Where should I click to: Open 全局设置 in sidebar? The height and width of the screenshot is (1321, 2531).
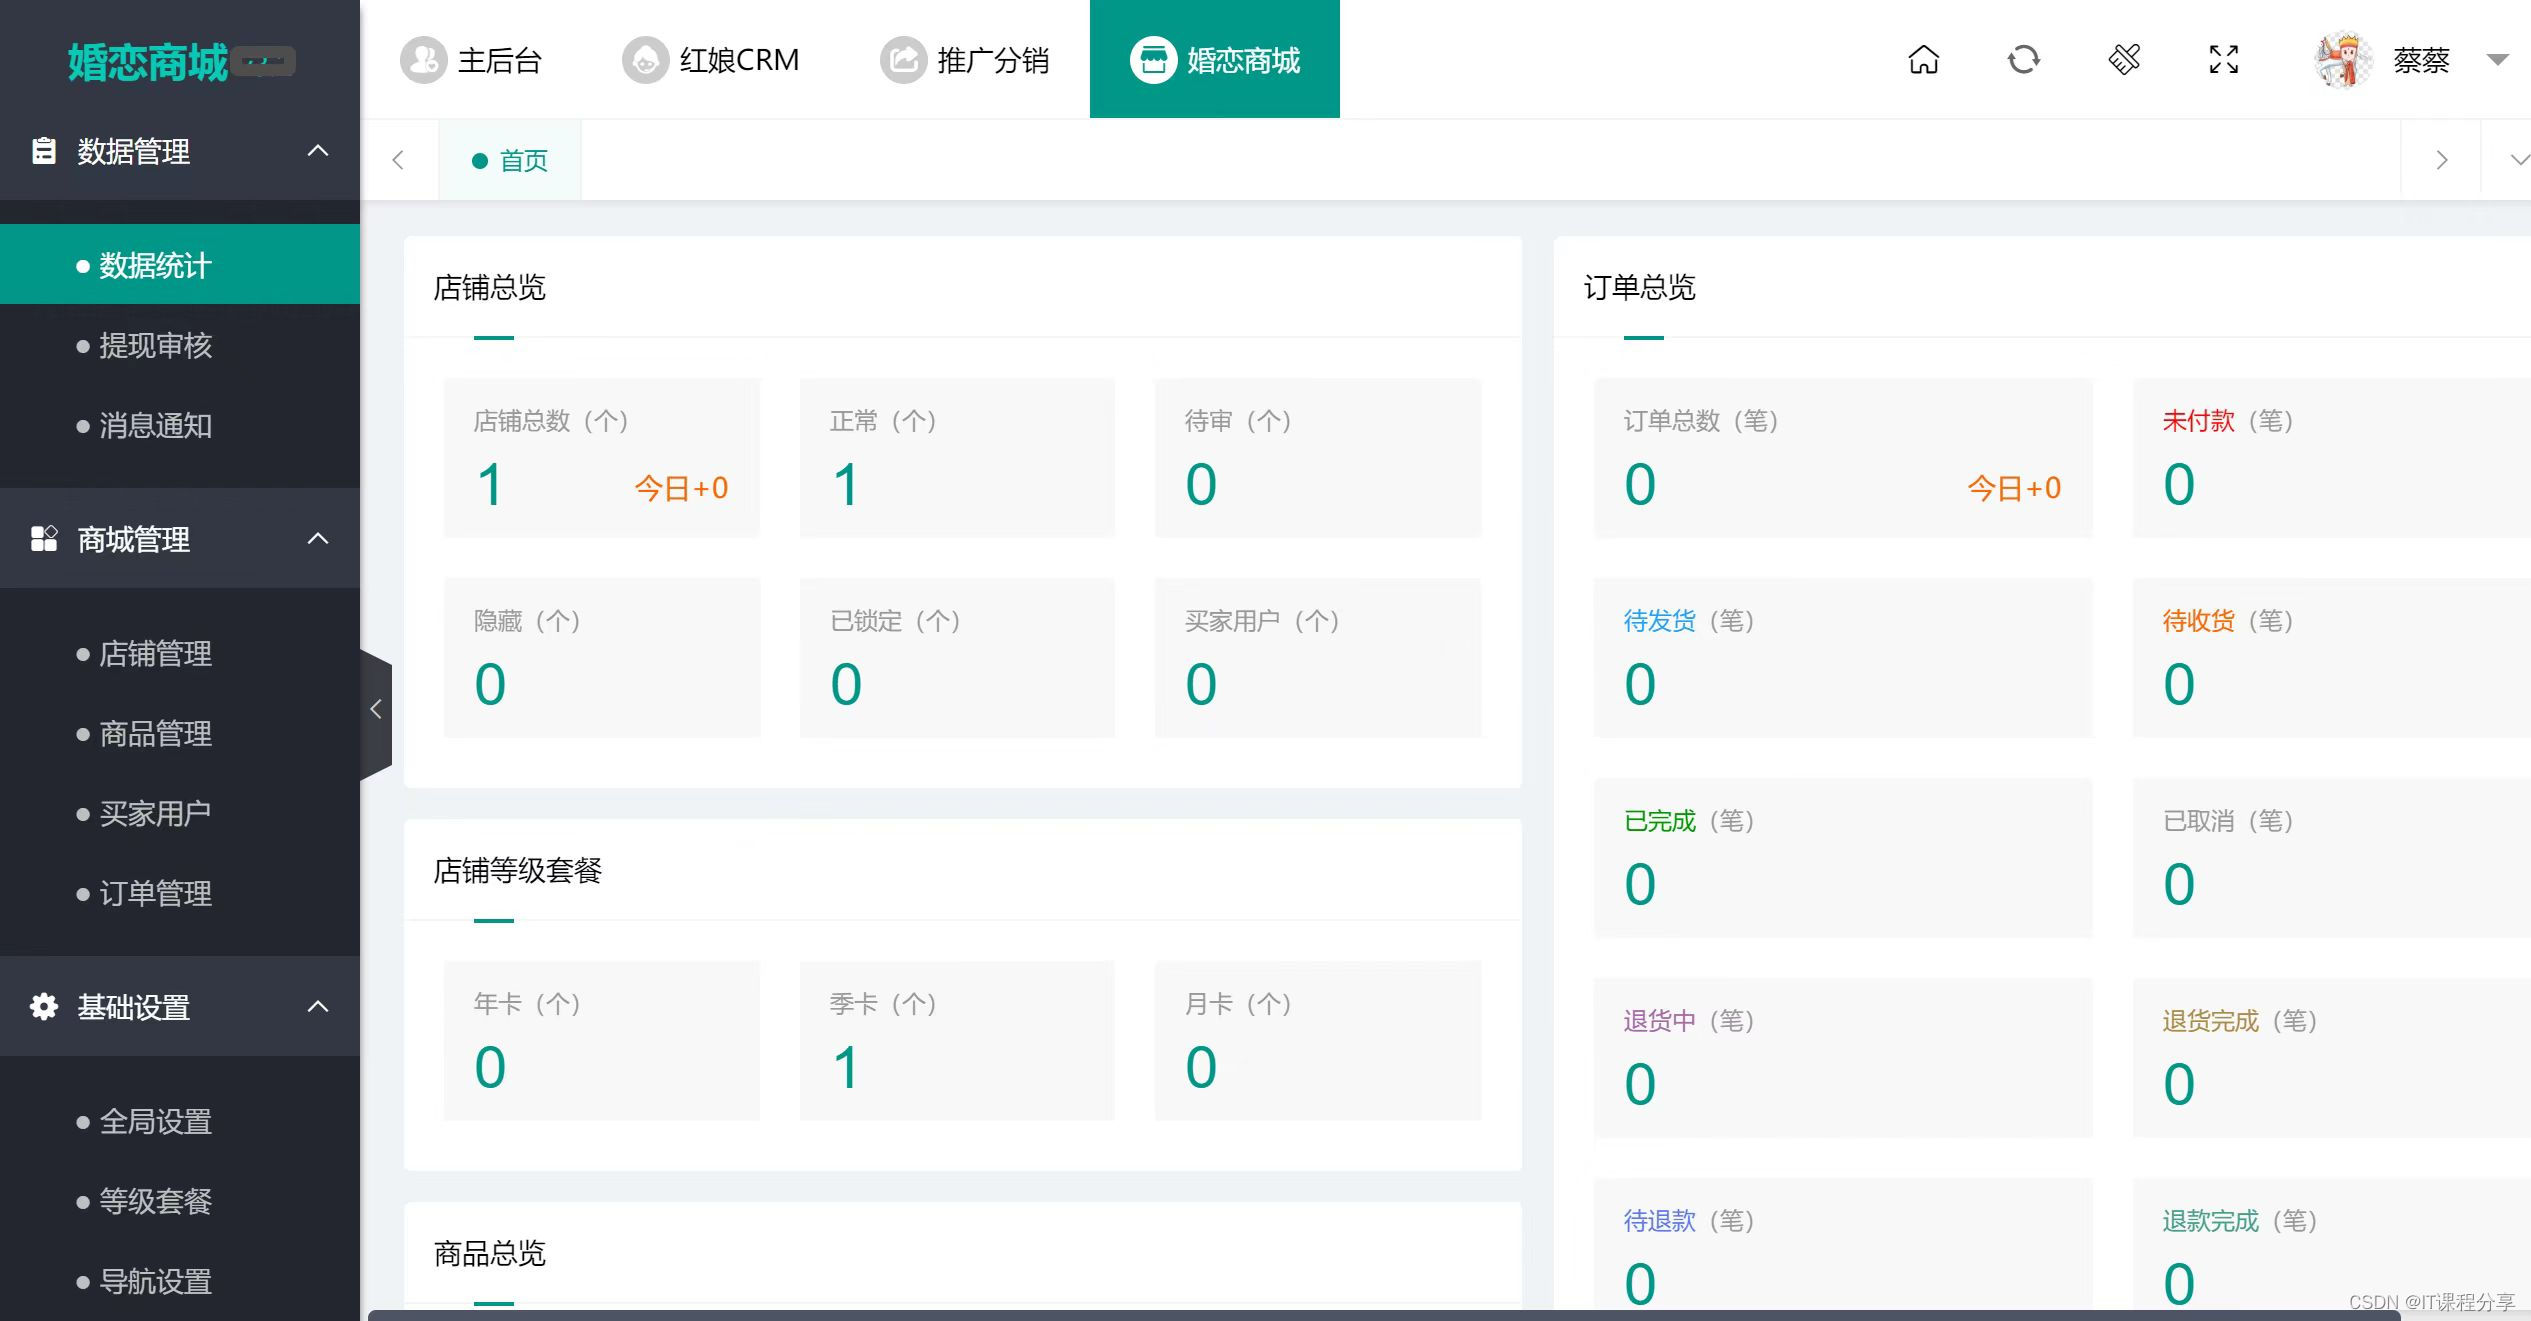(180, 1121)
